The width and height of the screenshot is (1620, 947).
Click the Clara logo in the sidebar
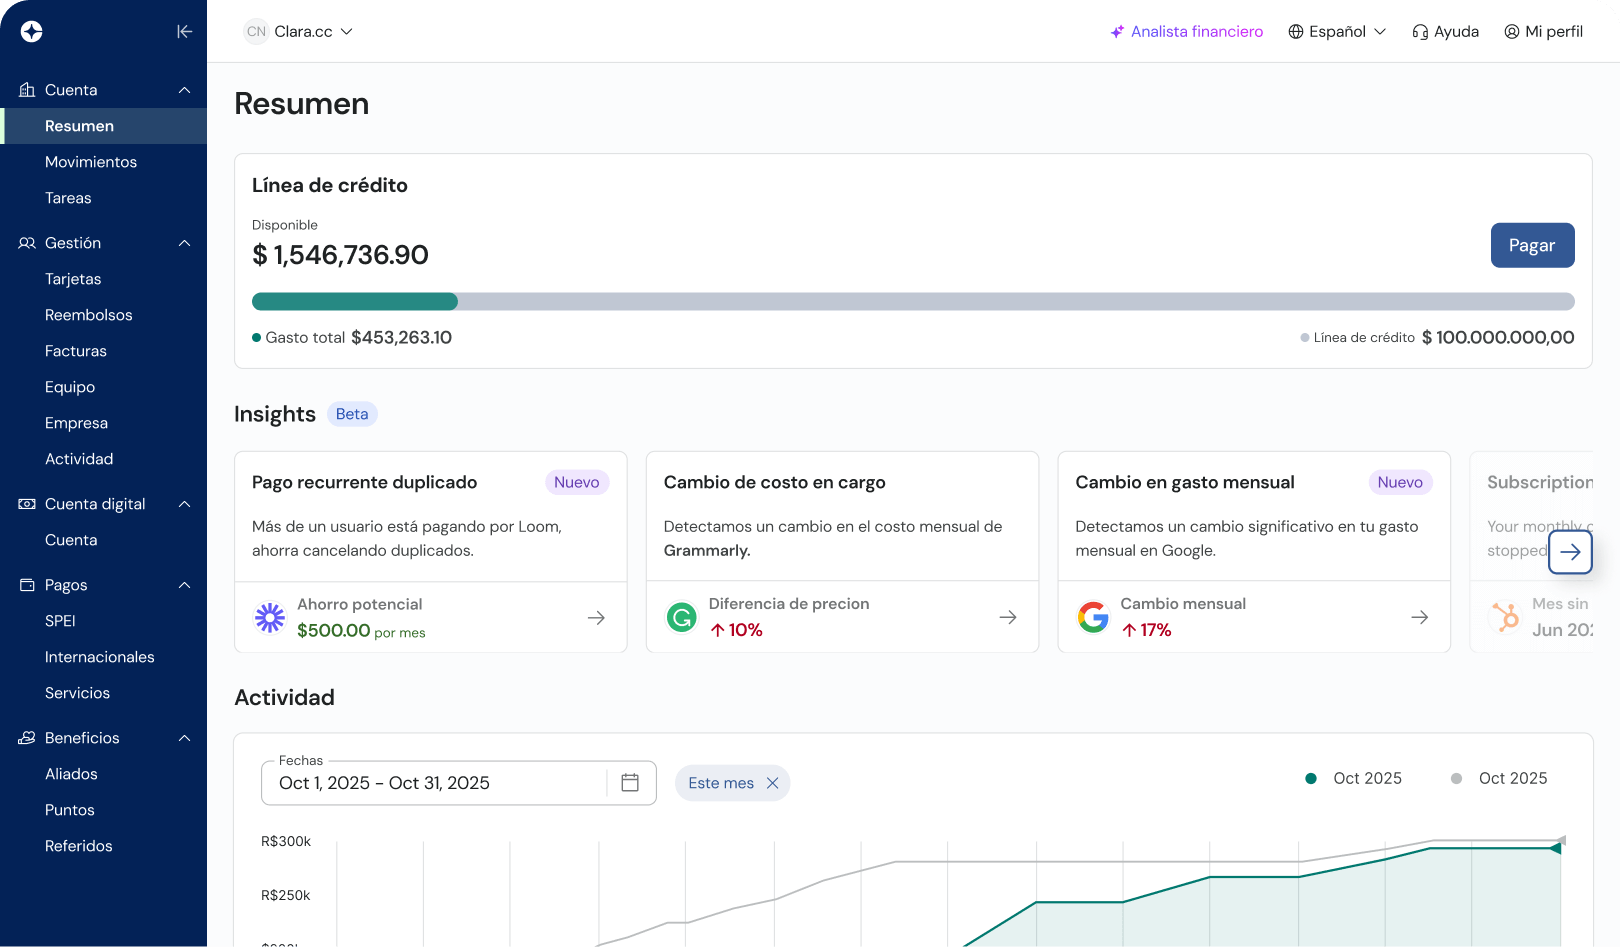pos(31,31)
